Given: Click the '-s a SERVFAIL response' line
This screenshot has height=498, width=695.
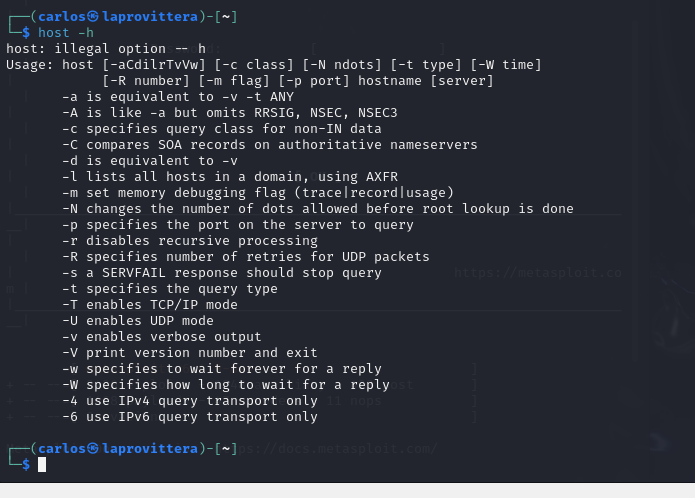Looking at the screenshot, I should coord(222,272).
